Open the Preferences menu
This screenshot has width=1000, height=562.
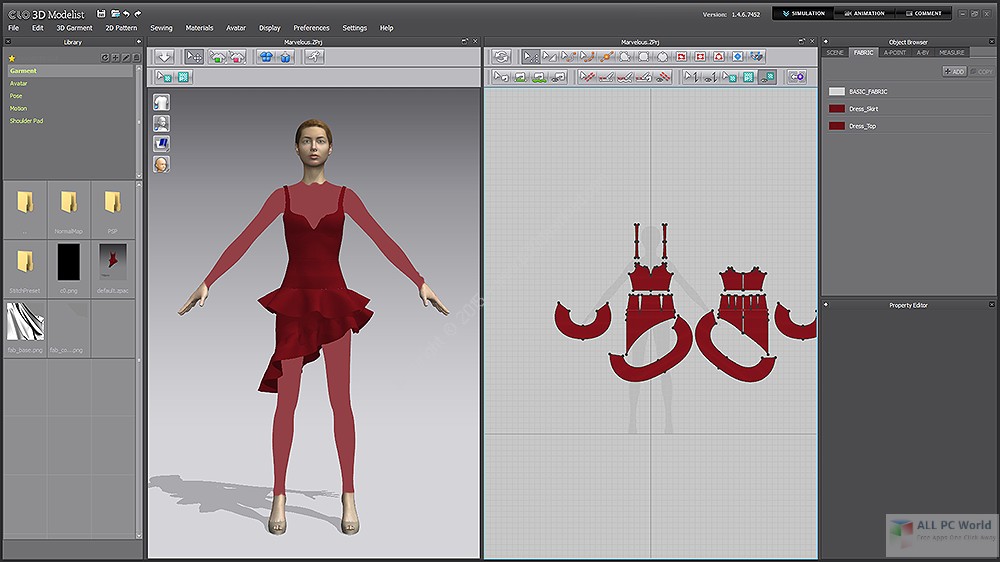pos(311,28)
